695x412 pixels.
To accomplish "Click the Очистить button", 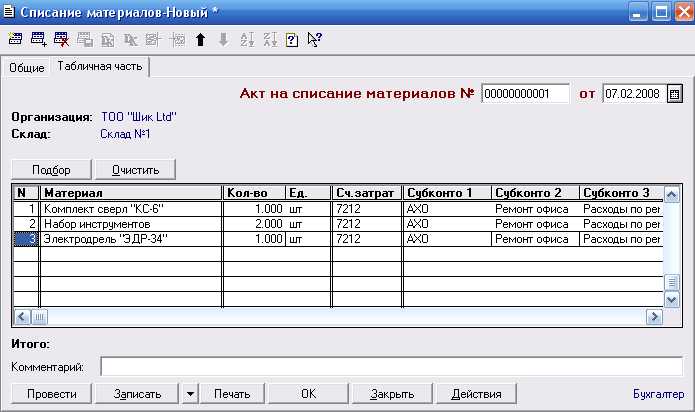I will point(135,170).
